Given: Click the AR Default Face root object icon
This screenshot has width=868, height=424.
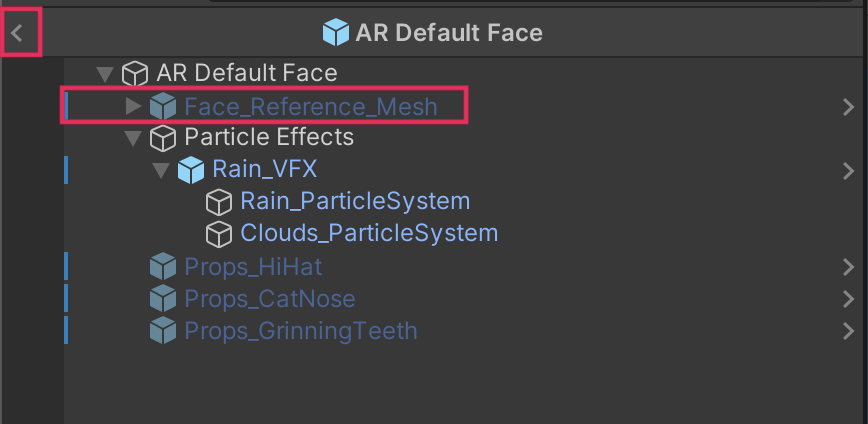Looking at the screenshot, I should click(134, 73).
